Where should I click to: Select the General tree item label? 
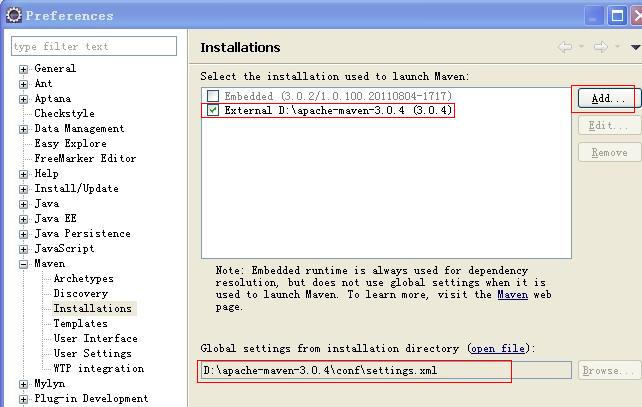55,68
